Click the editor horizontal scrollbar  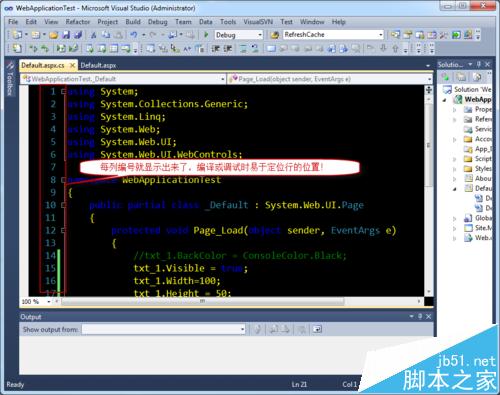click(x=202, y=301)
